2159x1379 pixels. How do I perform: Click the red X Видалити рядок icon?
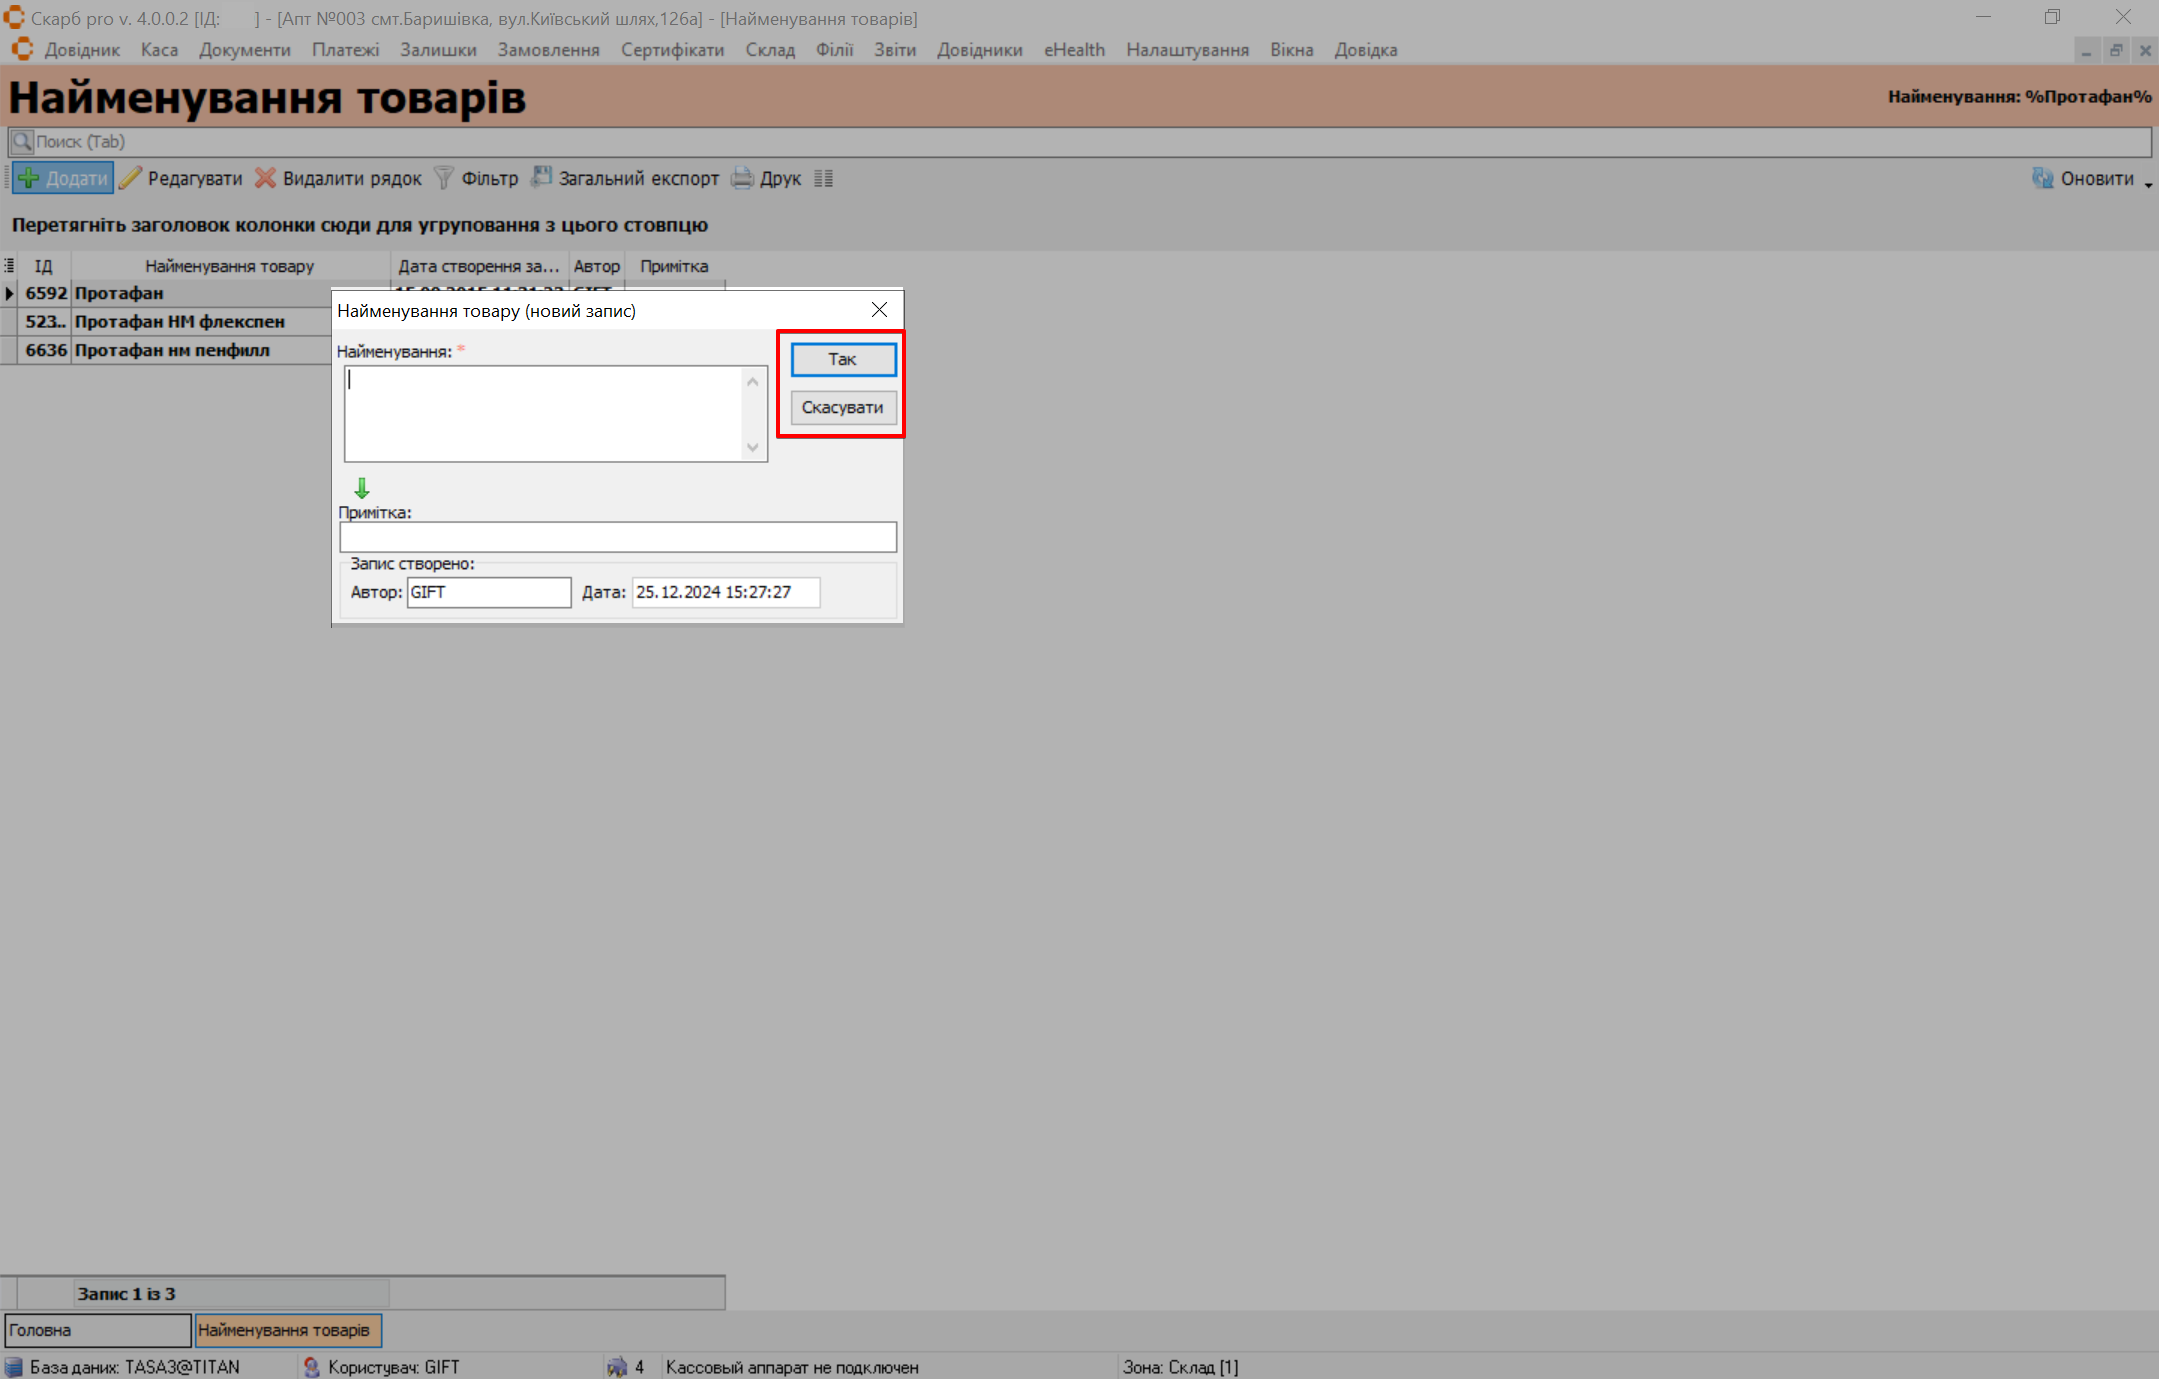[265, 179]
